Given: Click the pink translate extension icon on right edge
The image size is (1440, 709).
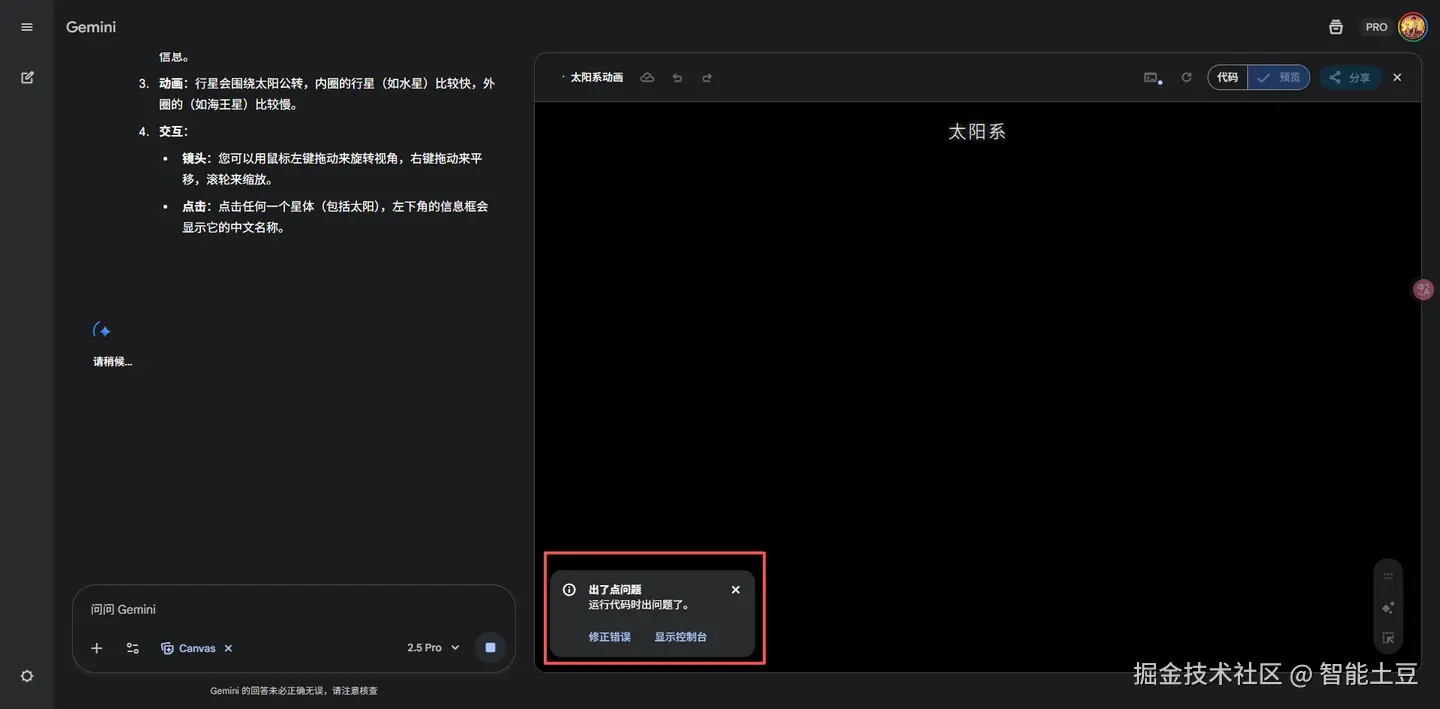Looking at the screenshot, I should point(1424,289).
